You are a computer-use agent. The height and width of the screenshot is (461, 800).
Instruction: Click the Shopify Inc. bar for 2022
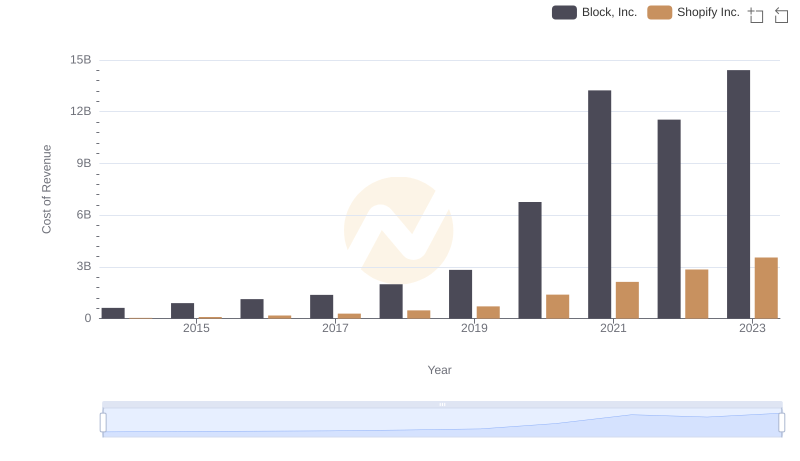pyautogui.click(x=697, y=294)
